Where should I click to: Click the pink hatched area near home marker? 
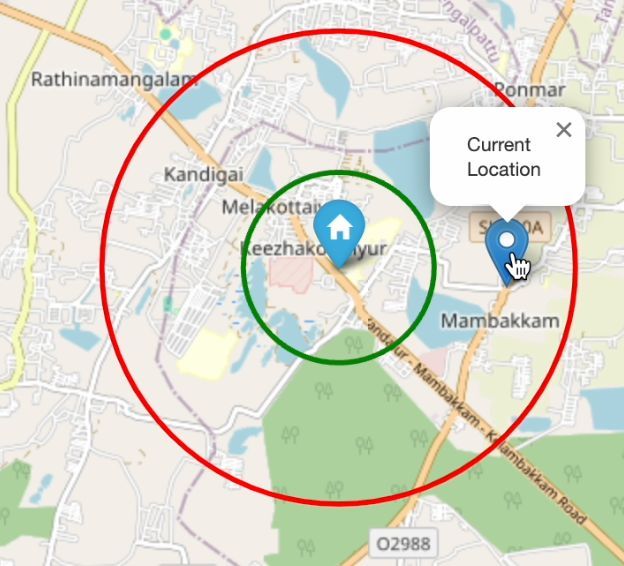tap(291, 274)
